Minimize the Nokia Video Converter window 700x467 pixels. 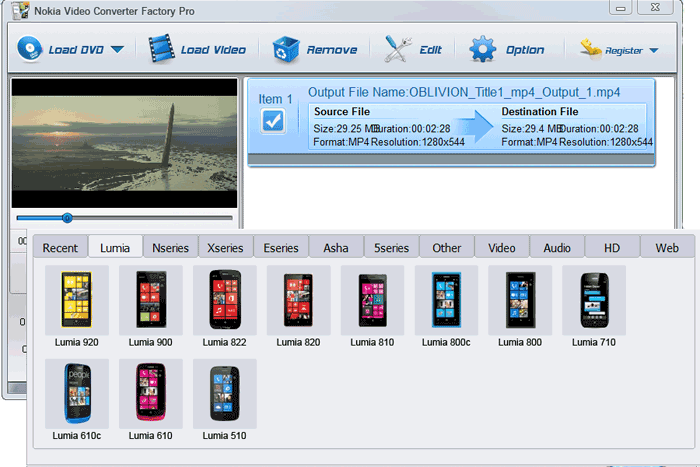coord(621,8)
